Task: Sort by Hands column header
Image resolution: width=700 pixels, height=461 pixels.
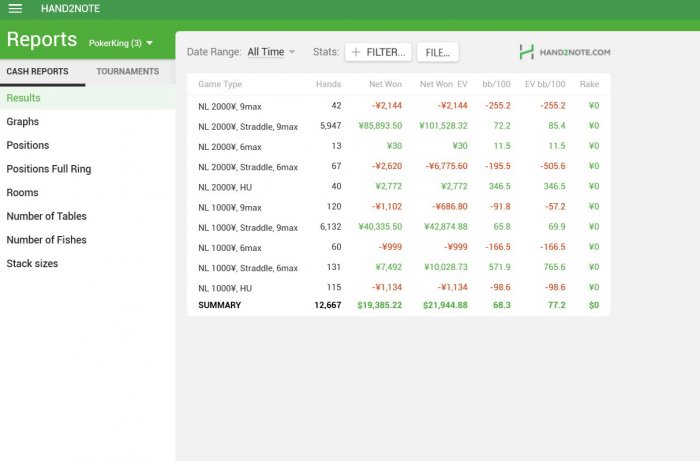Action: [328, 85]
